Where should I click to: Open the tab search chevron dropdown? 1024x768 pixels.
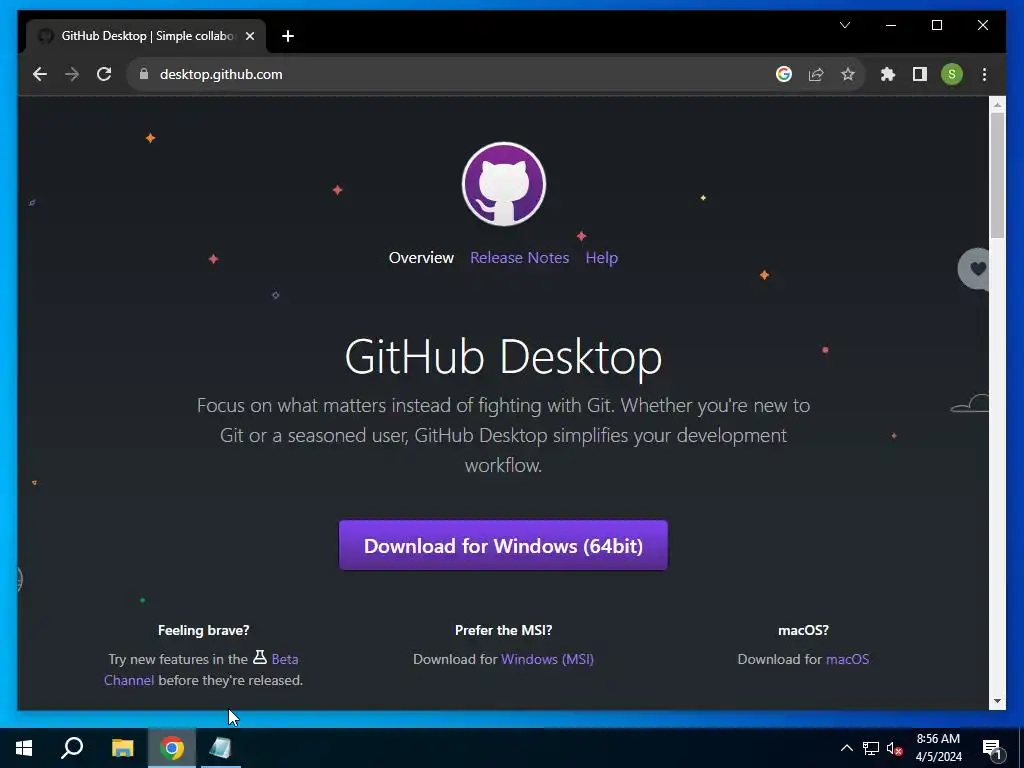845,25
